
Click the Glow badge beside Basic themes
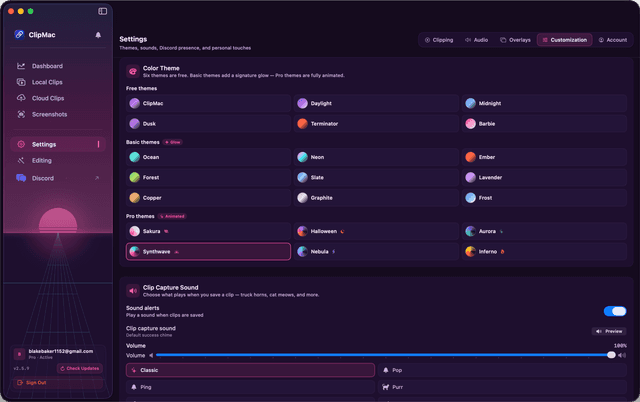tap(173, 142)
